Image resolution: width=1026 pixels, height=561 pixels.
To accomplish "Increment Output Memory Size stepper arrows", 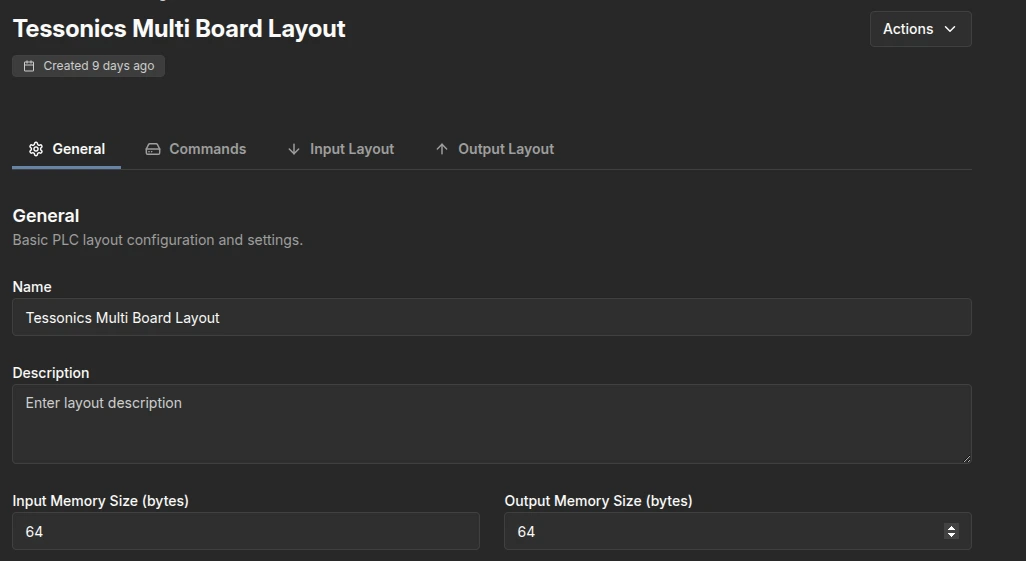I will 952,527.
